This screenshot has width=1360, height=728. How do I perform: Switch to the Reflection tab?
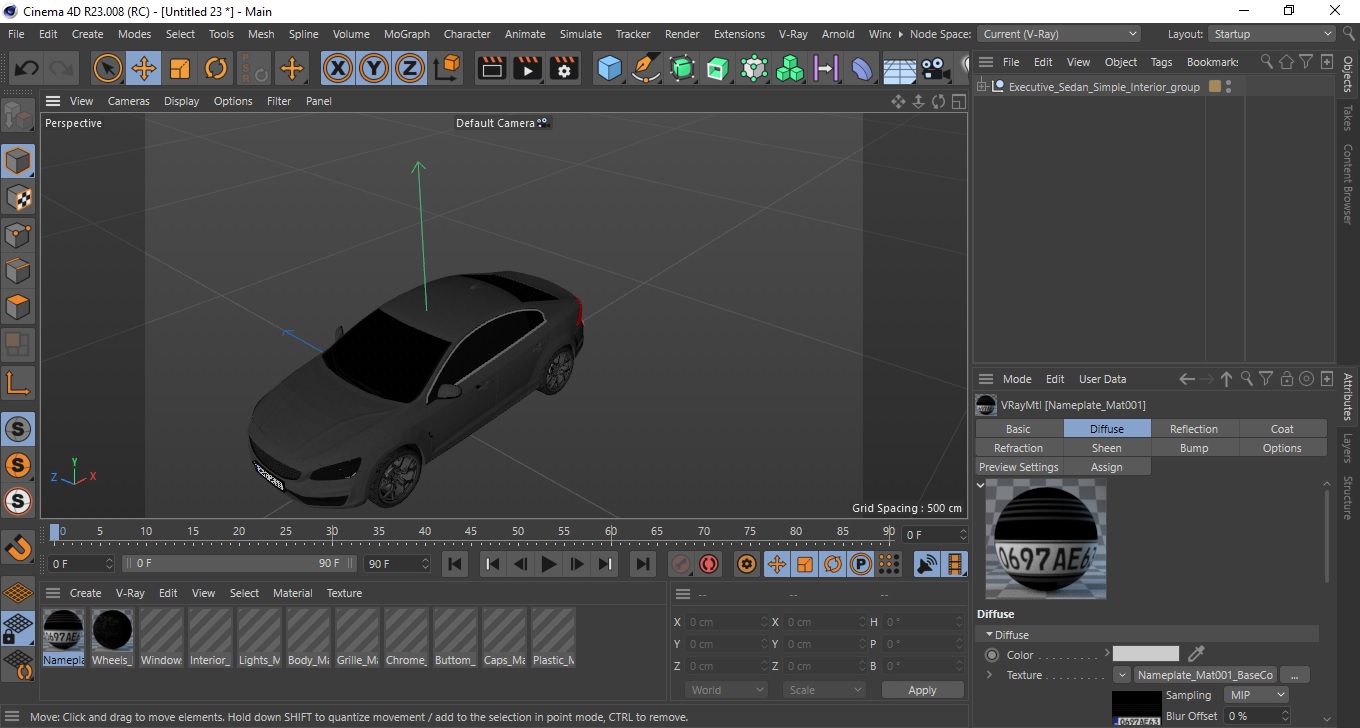click(1194, 429)
